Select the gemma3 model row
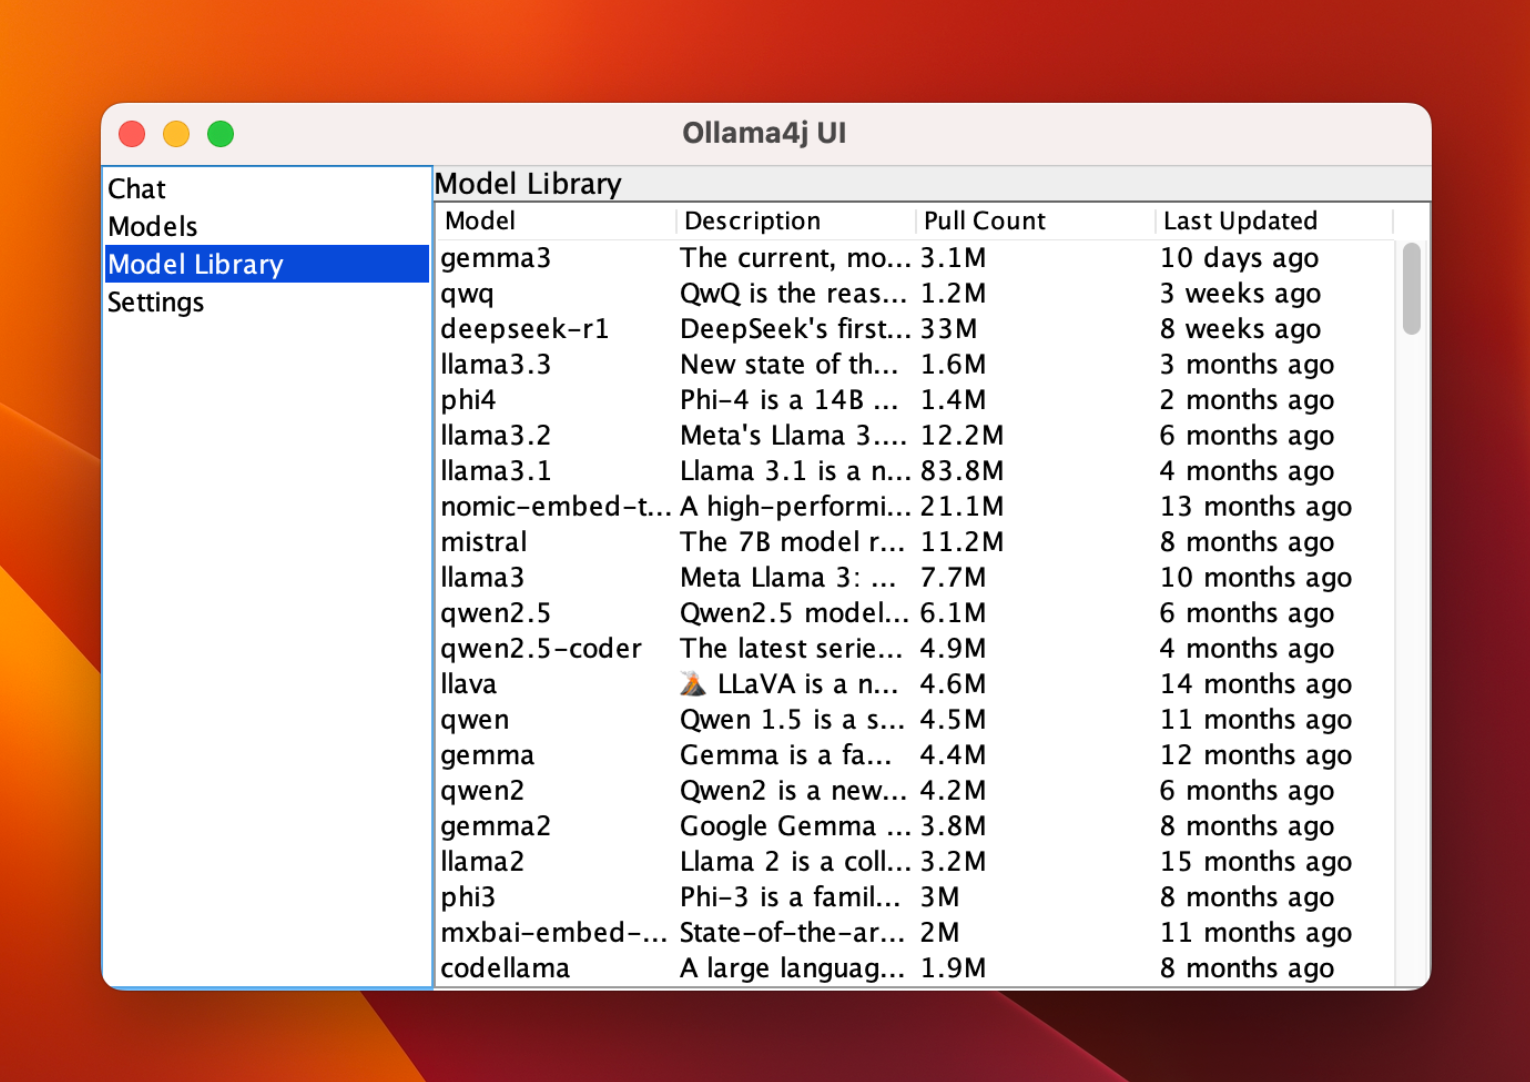 [x=496, y=259]
